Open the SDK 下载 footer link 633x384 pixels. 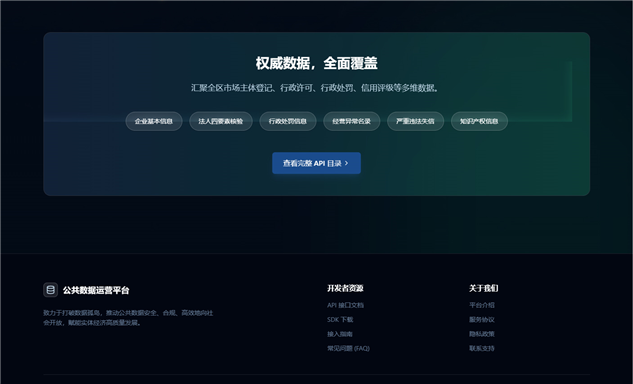coord(340,319)
